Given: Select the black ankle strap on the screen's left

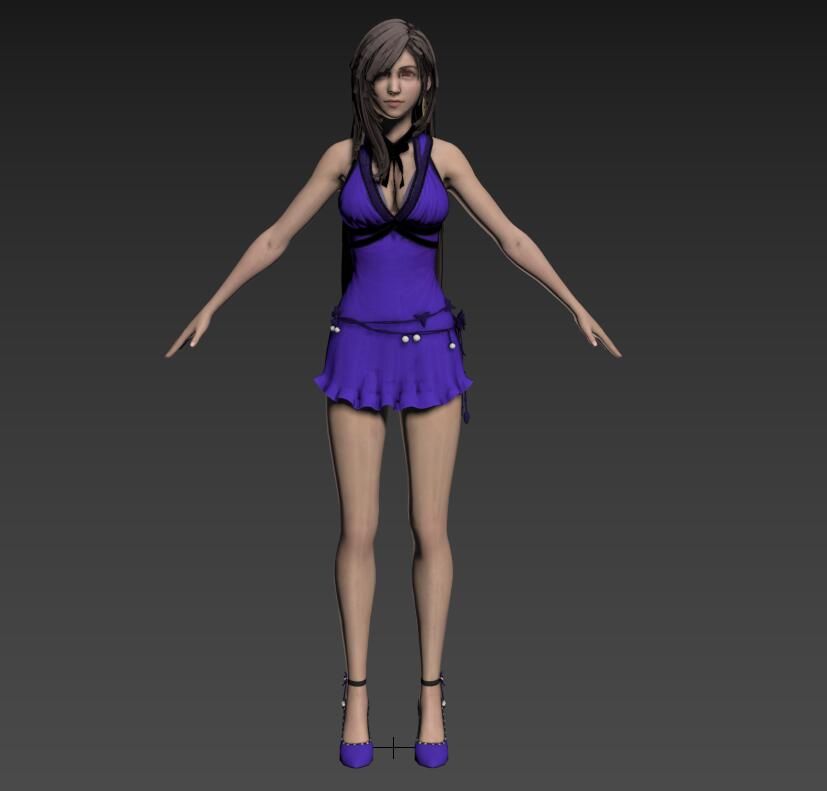Looking at the screenshot, I should (353, 683).
